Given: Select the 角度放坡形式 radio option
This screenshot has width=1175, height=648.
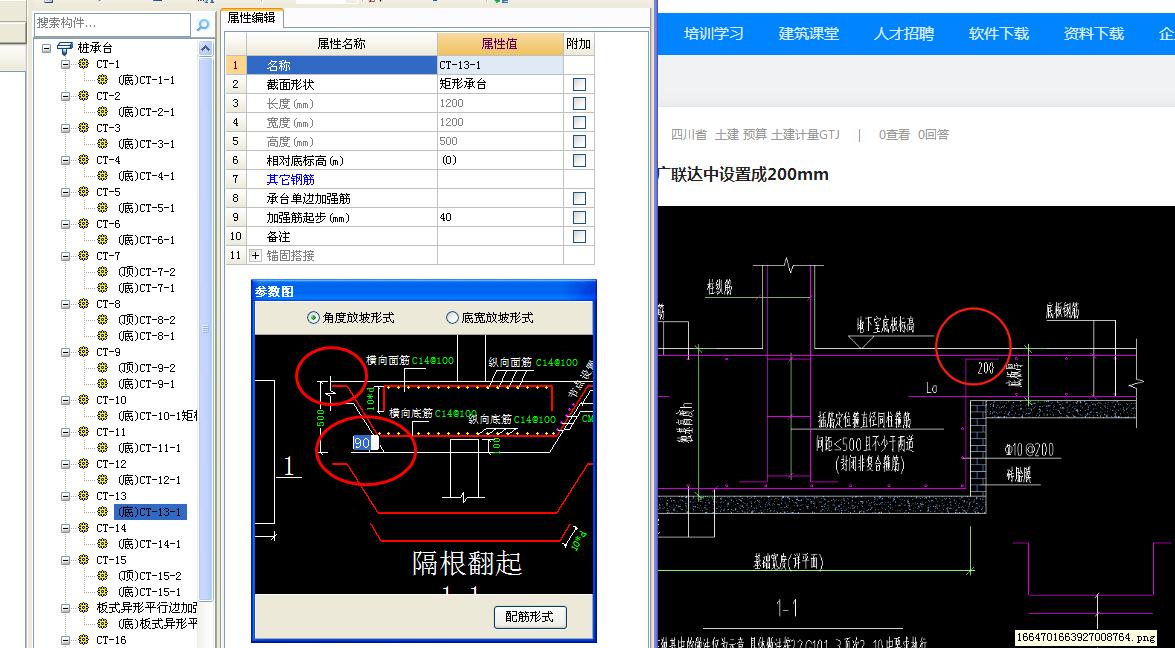Looking at the screenshot, I should point(313,318).
